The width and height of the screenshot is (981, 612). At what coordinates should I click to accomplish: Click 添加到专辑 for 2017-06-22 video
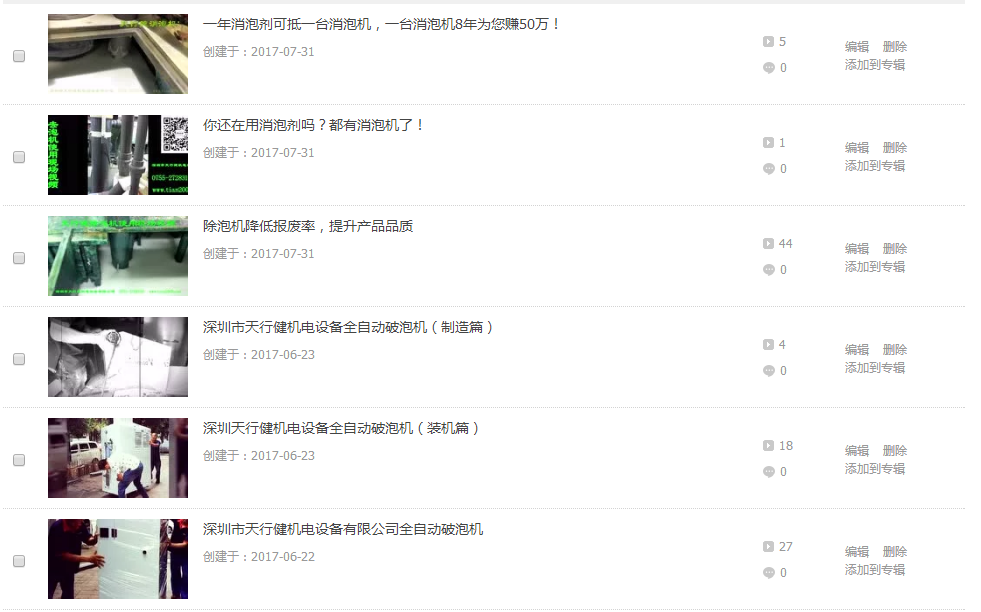pyautogui.click(x=875, y=569)
